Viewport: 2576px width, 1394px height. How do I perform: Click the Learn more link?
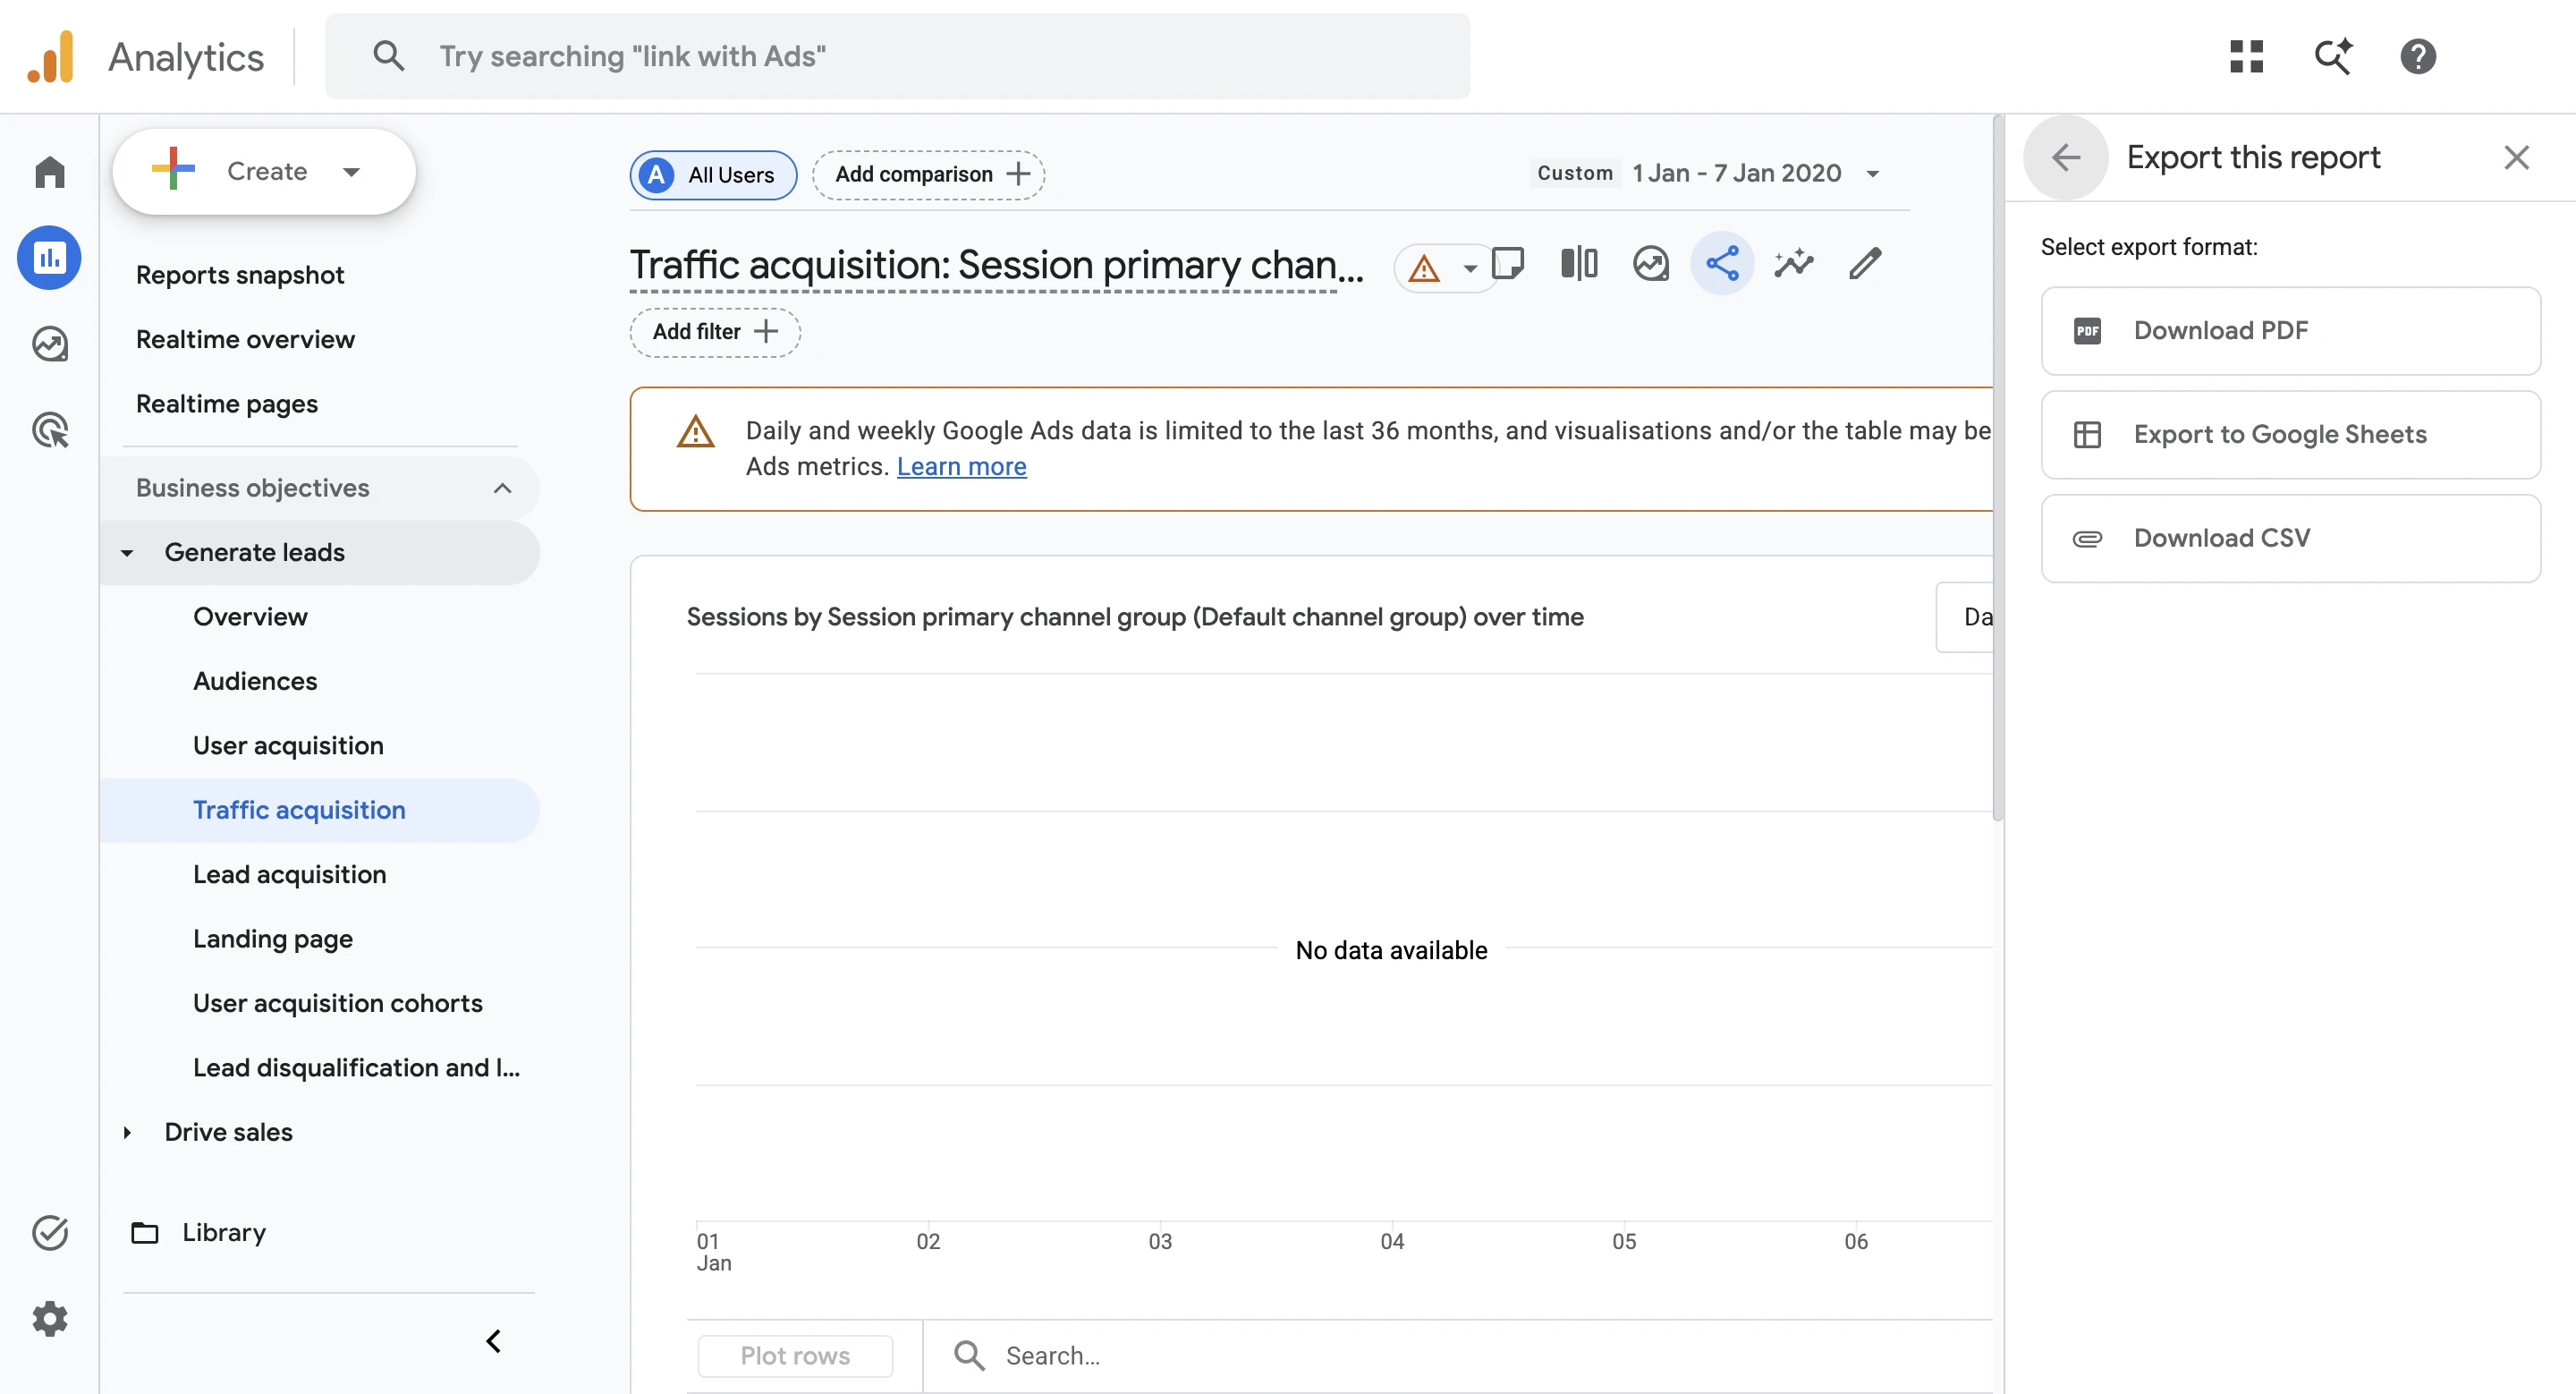[961, 467]
